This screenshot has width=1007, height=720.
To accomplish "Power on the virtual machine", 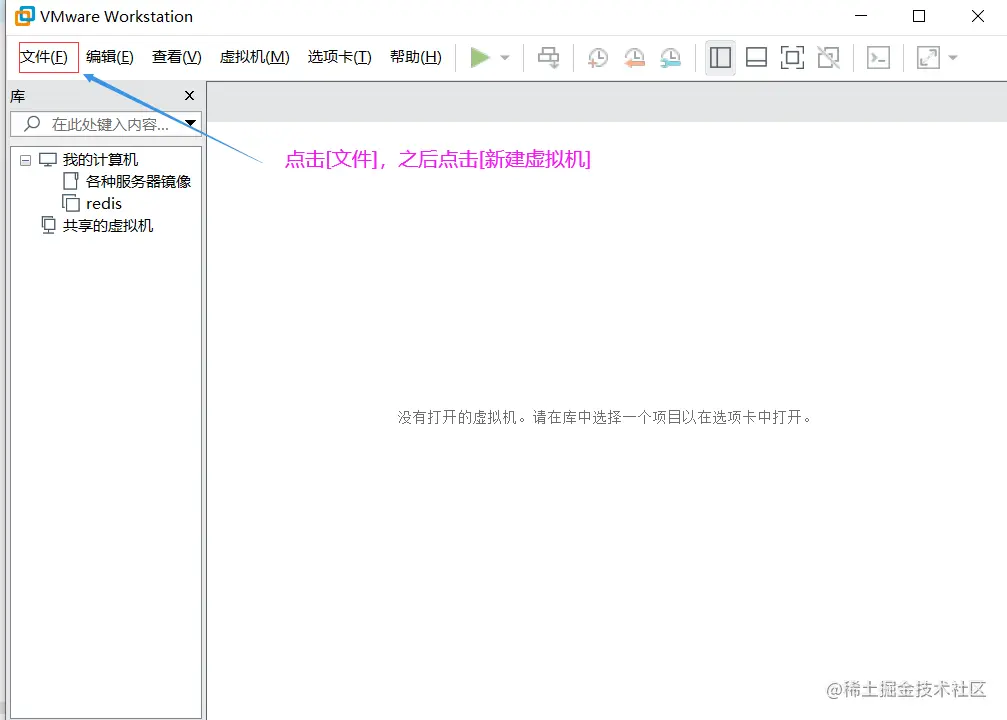I will tap(480, 57).
